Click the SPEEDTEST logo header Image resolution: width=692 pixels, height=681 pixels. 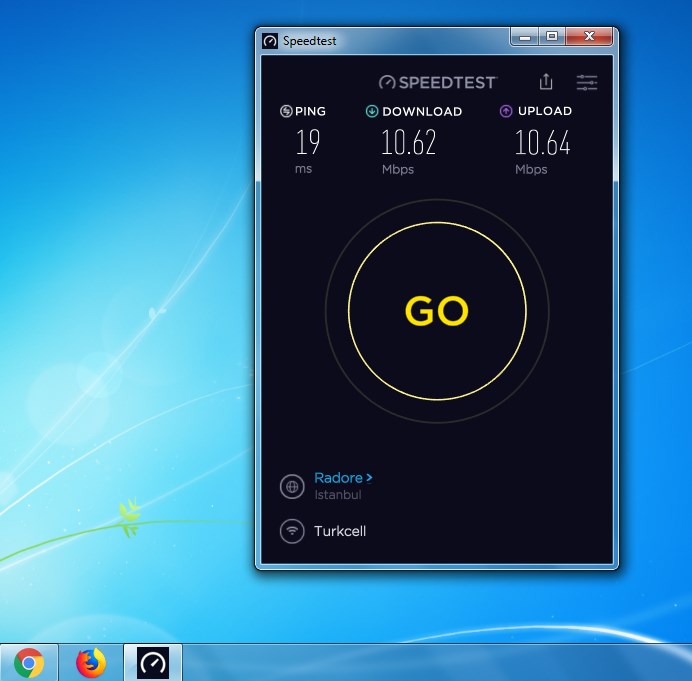[438, 83]
